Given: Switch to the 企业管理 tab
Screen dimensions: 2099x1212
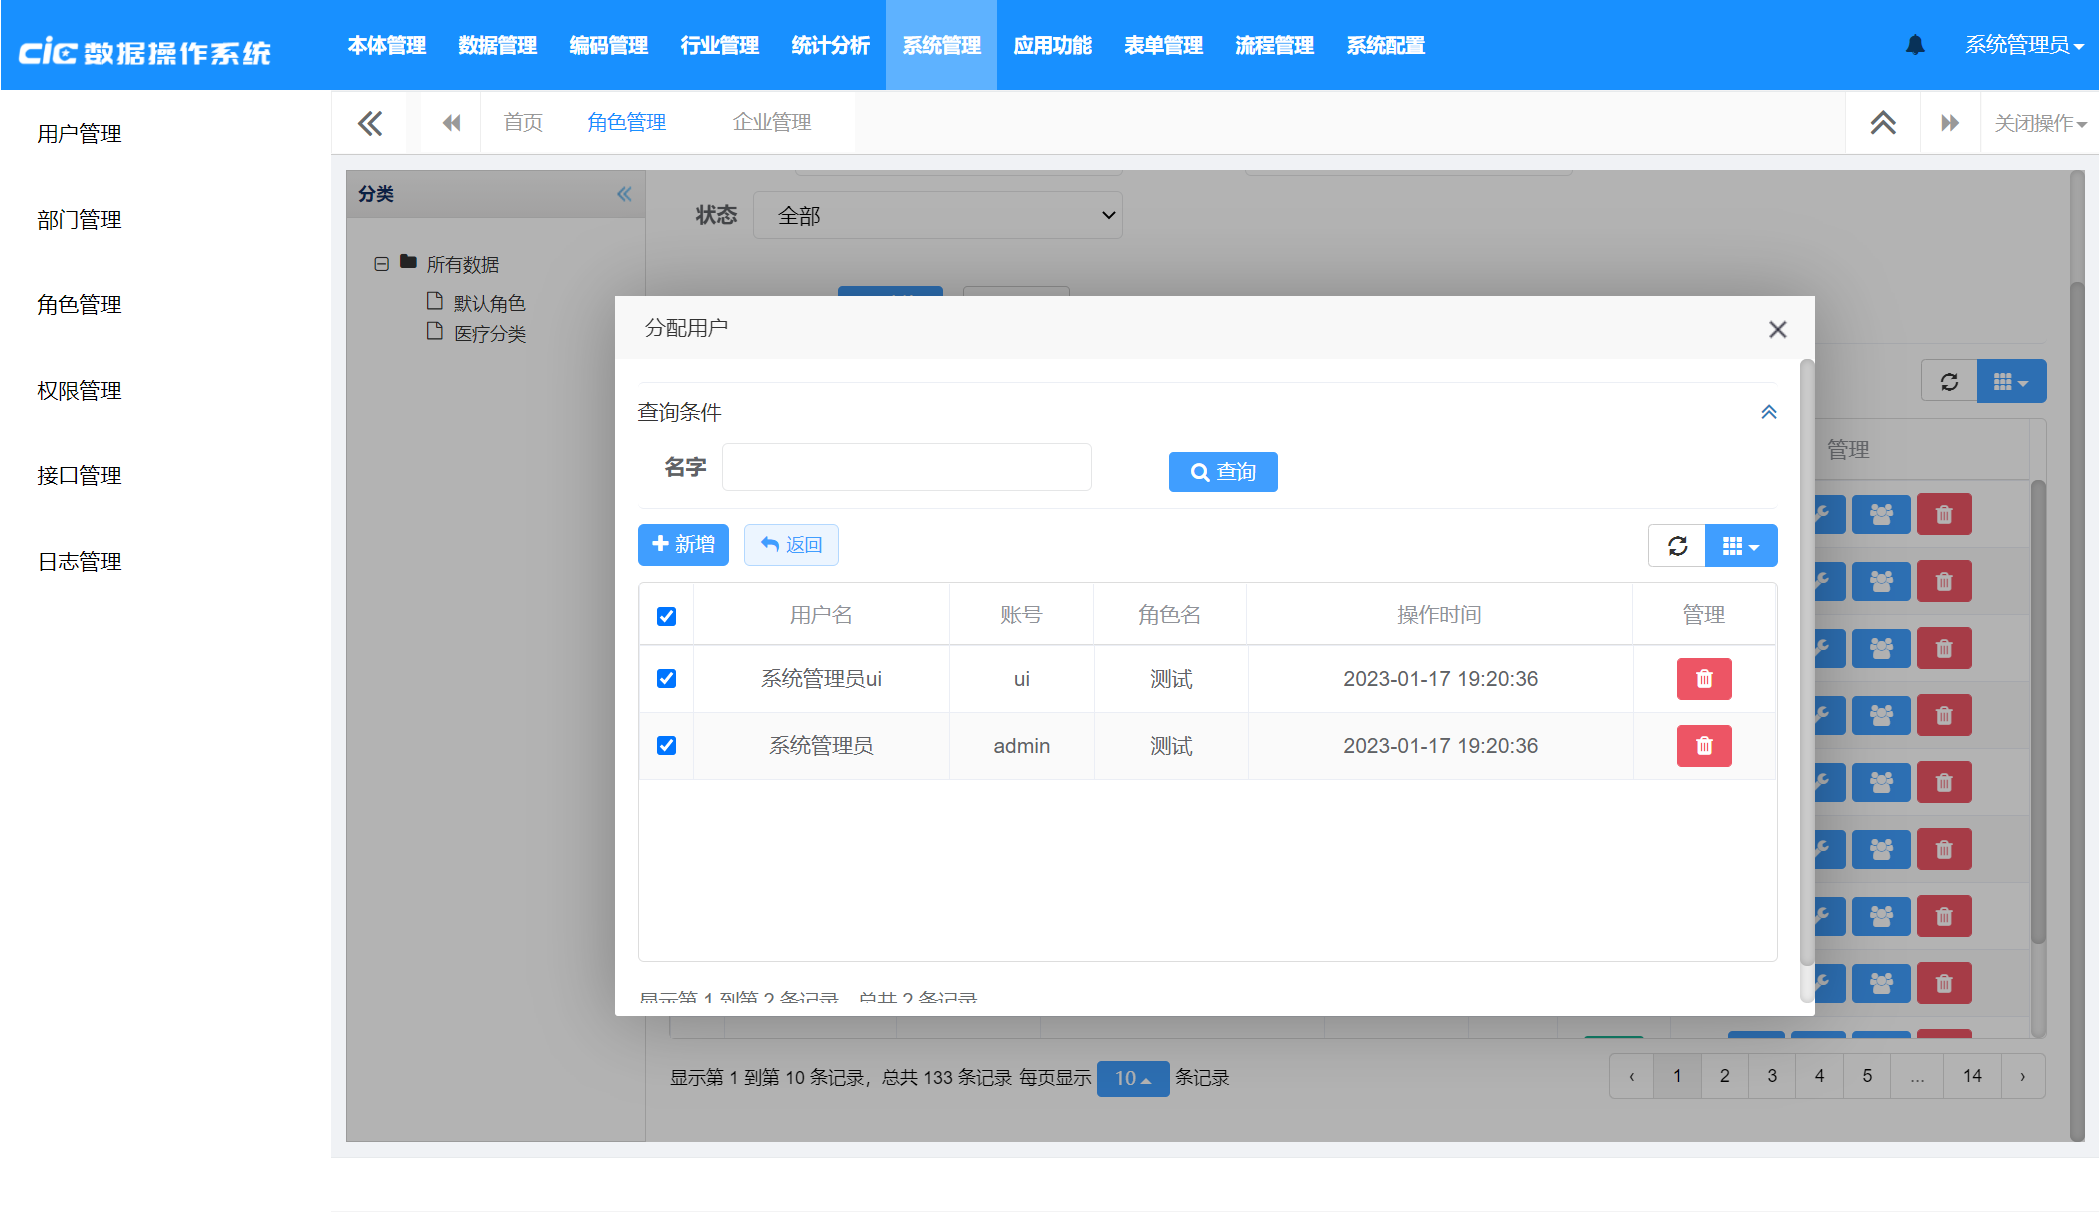Looking at the screenshot, I should (771, 123).
